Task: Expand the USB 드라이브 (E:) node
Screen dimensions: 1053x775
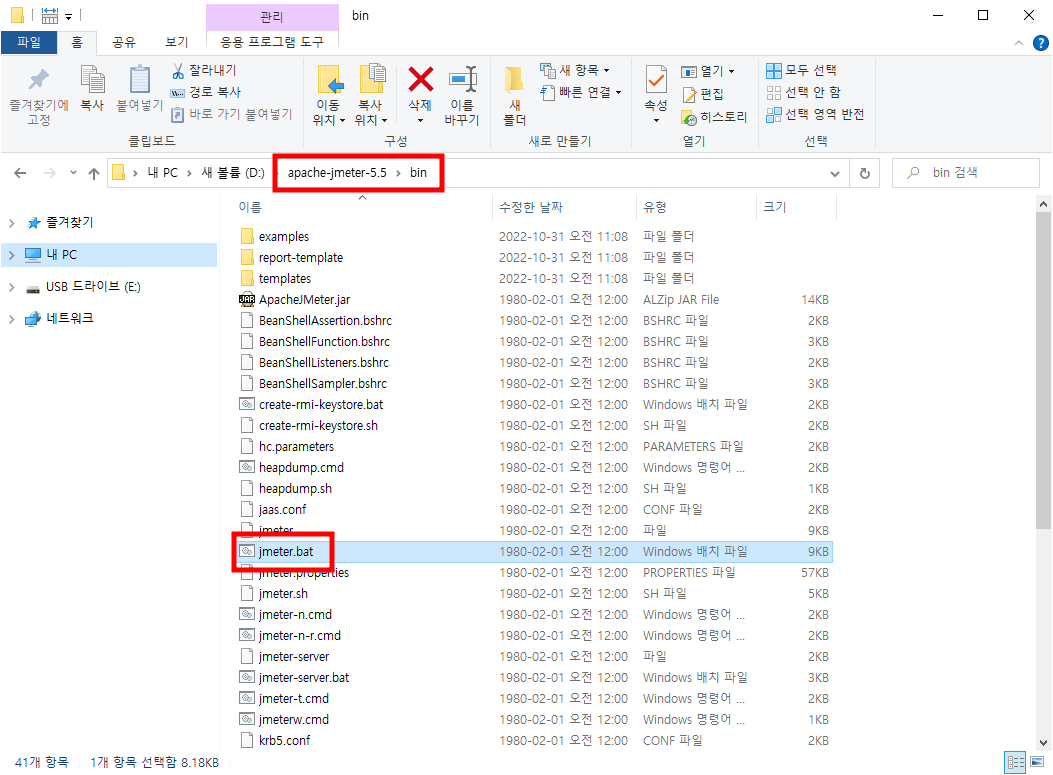Action: 11,287
